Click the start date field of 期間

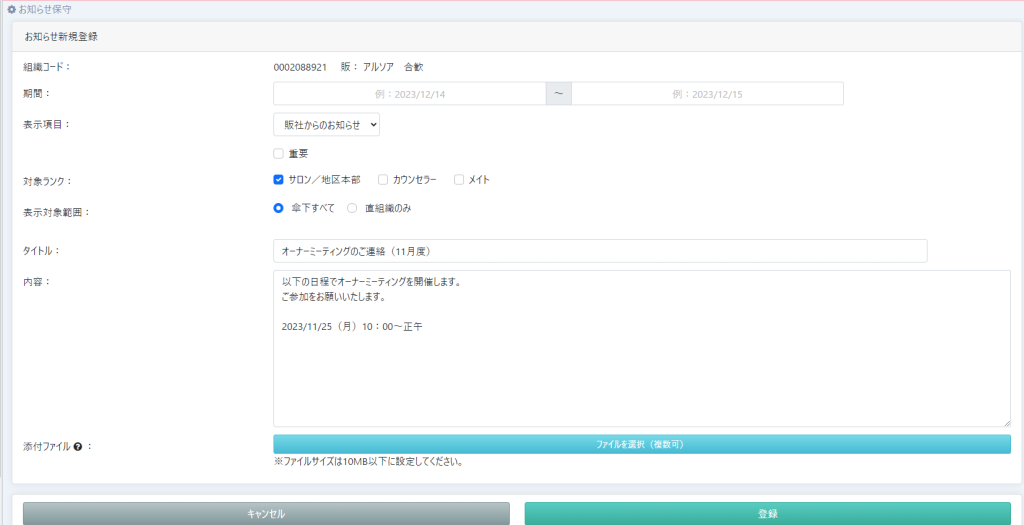coord(409,94)
